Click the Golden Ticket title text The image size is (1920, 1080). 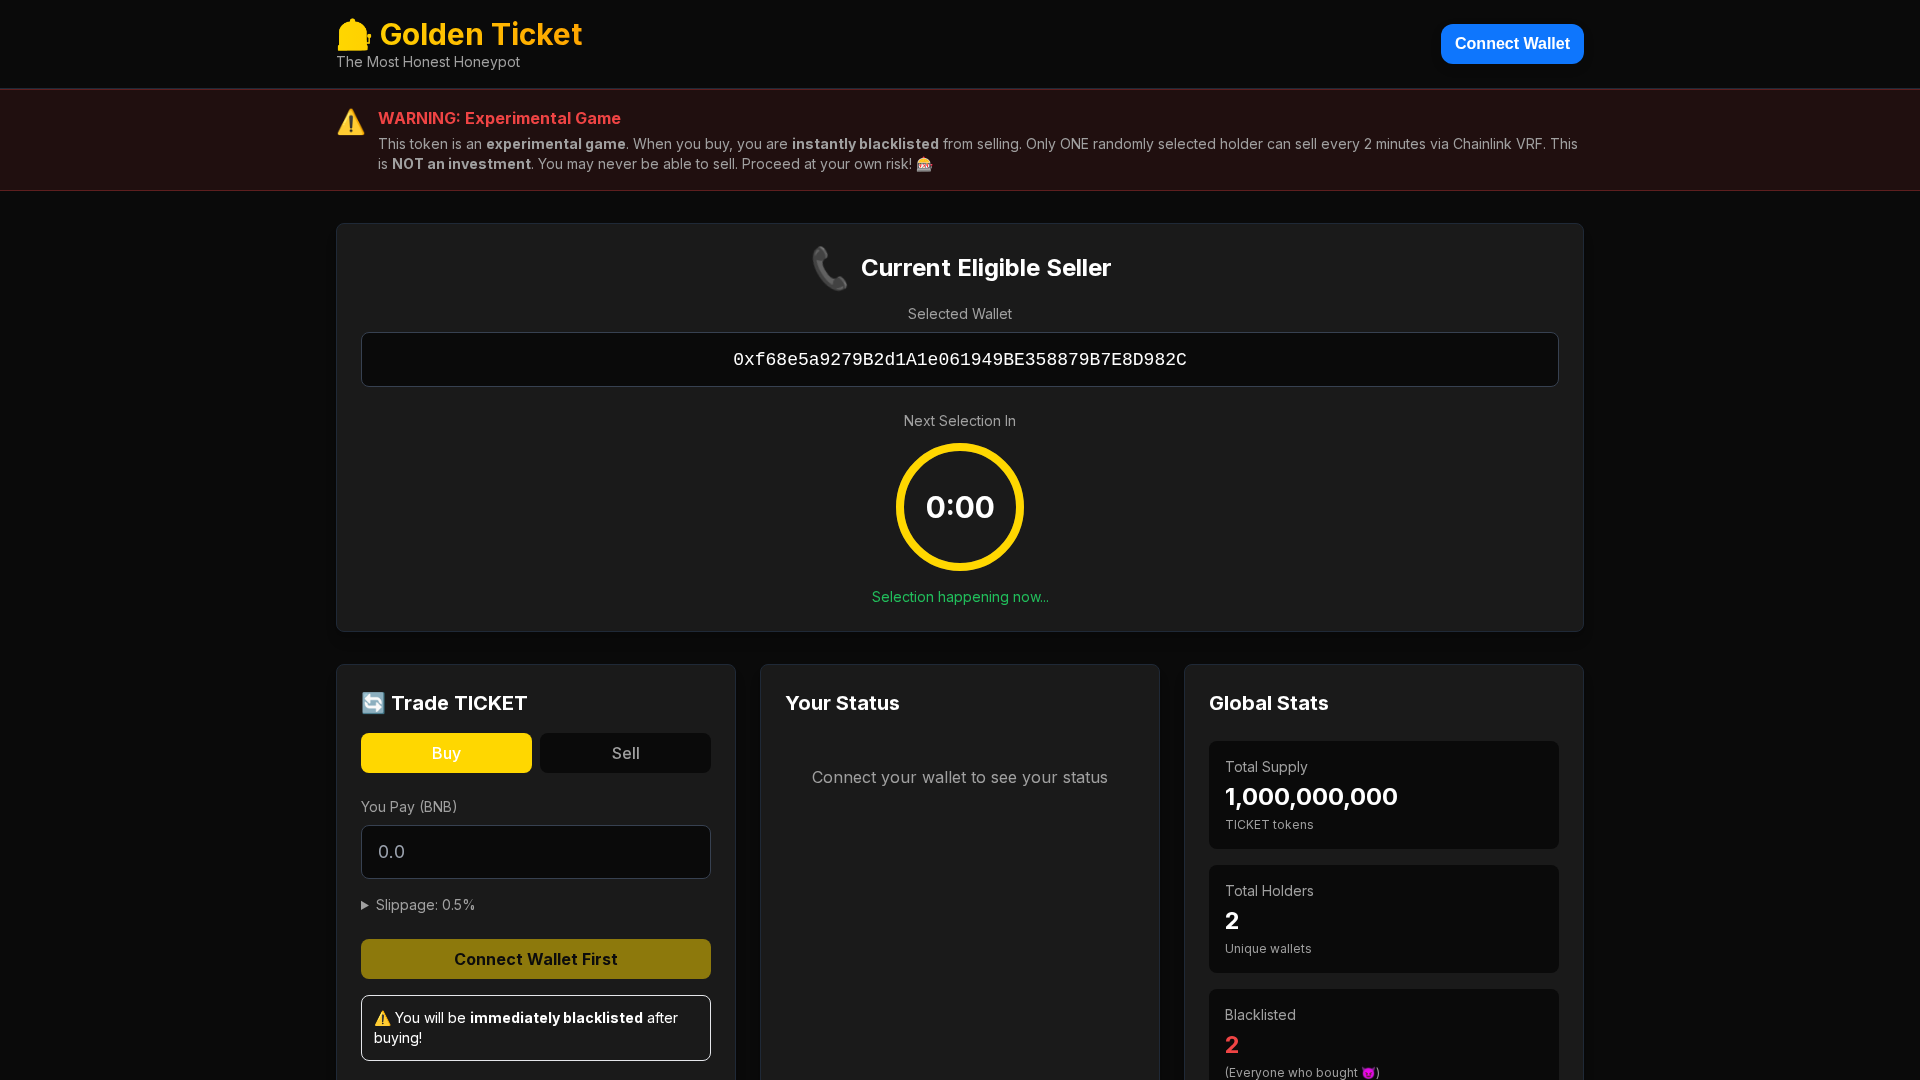481,34
